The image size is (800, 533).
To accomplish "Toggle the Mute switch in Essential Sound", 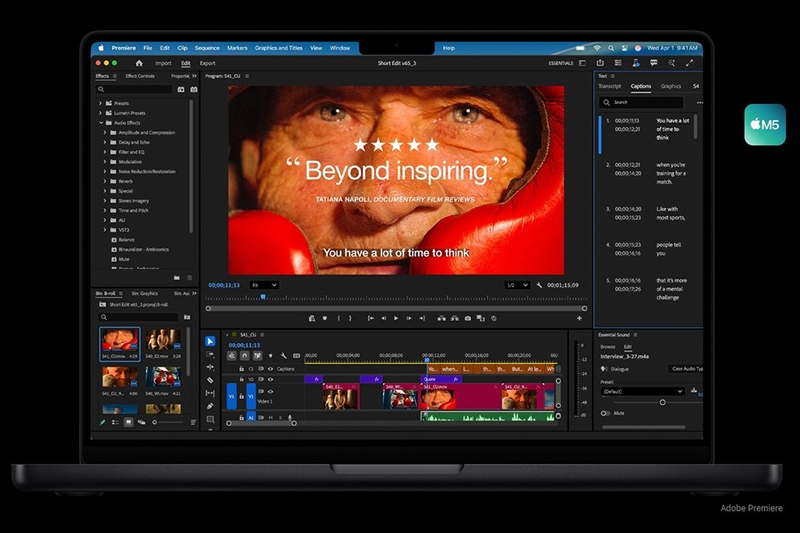I will pos(605,413).
